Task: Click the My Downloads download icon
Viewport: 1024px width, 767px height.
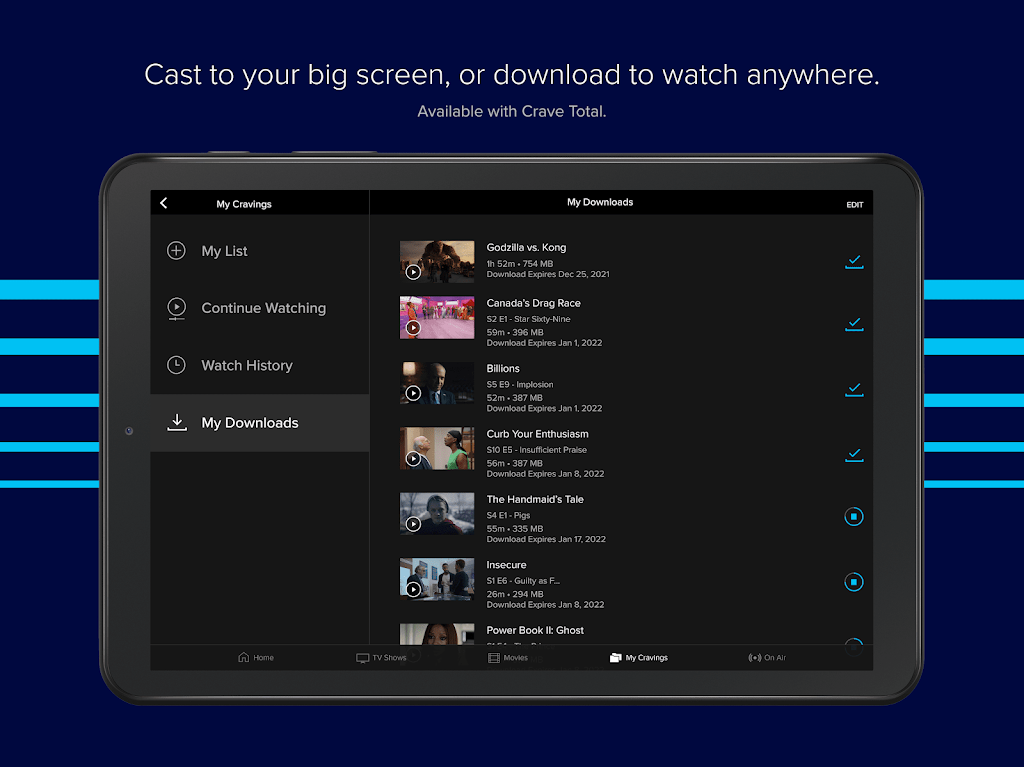Action: (x=177, y=423)
